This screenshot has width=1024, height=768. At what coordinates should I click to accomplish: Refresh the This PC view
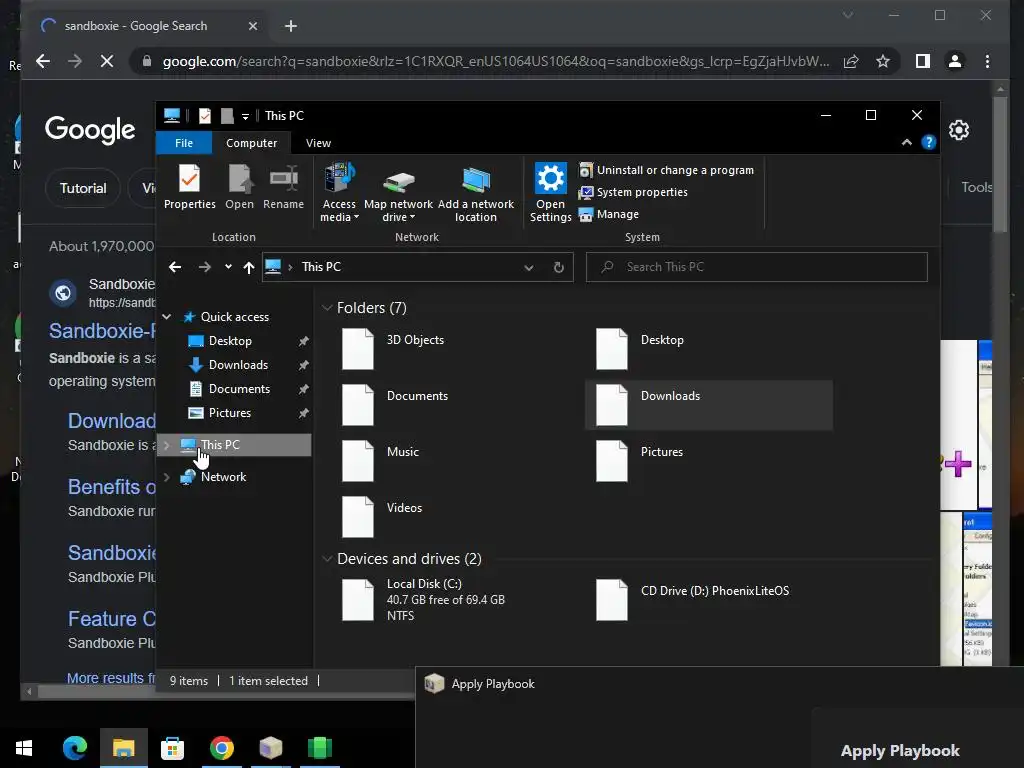point(558,267)
